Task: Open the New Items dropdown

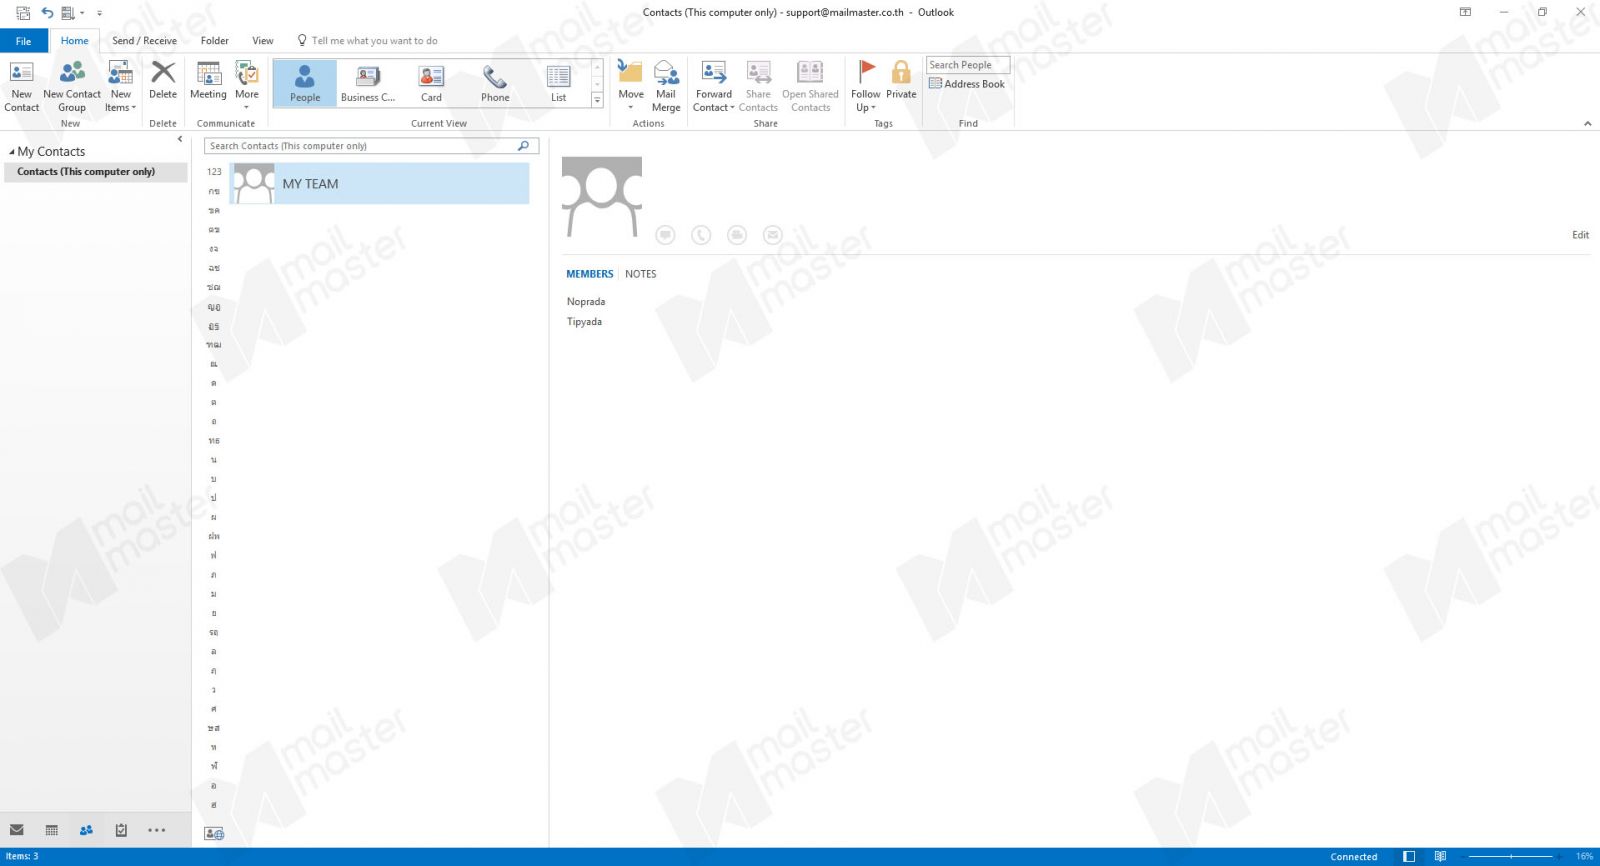Action: click(x=120, y=86)
